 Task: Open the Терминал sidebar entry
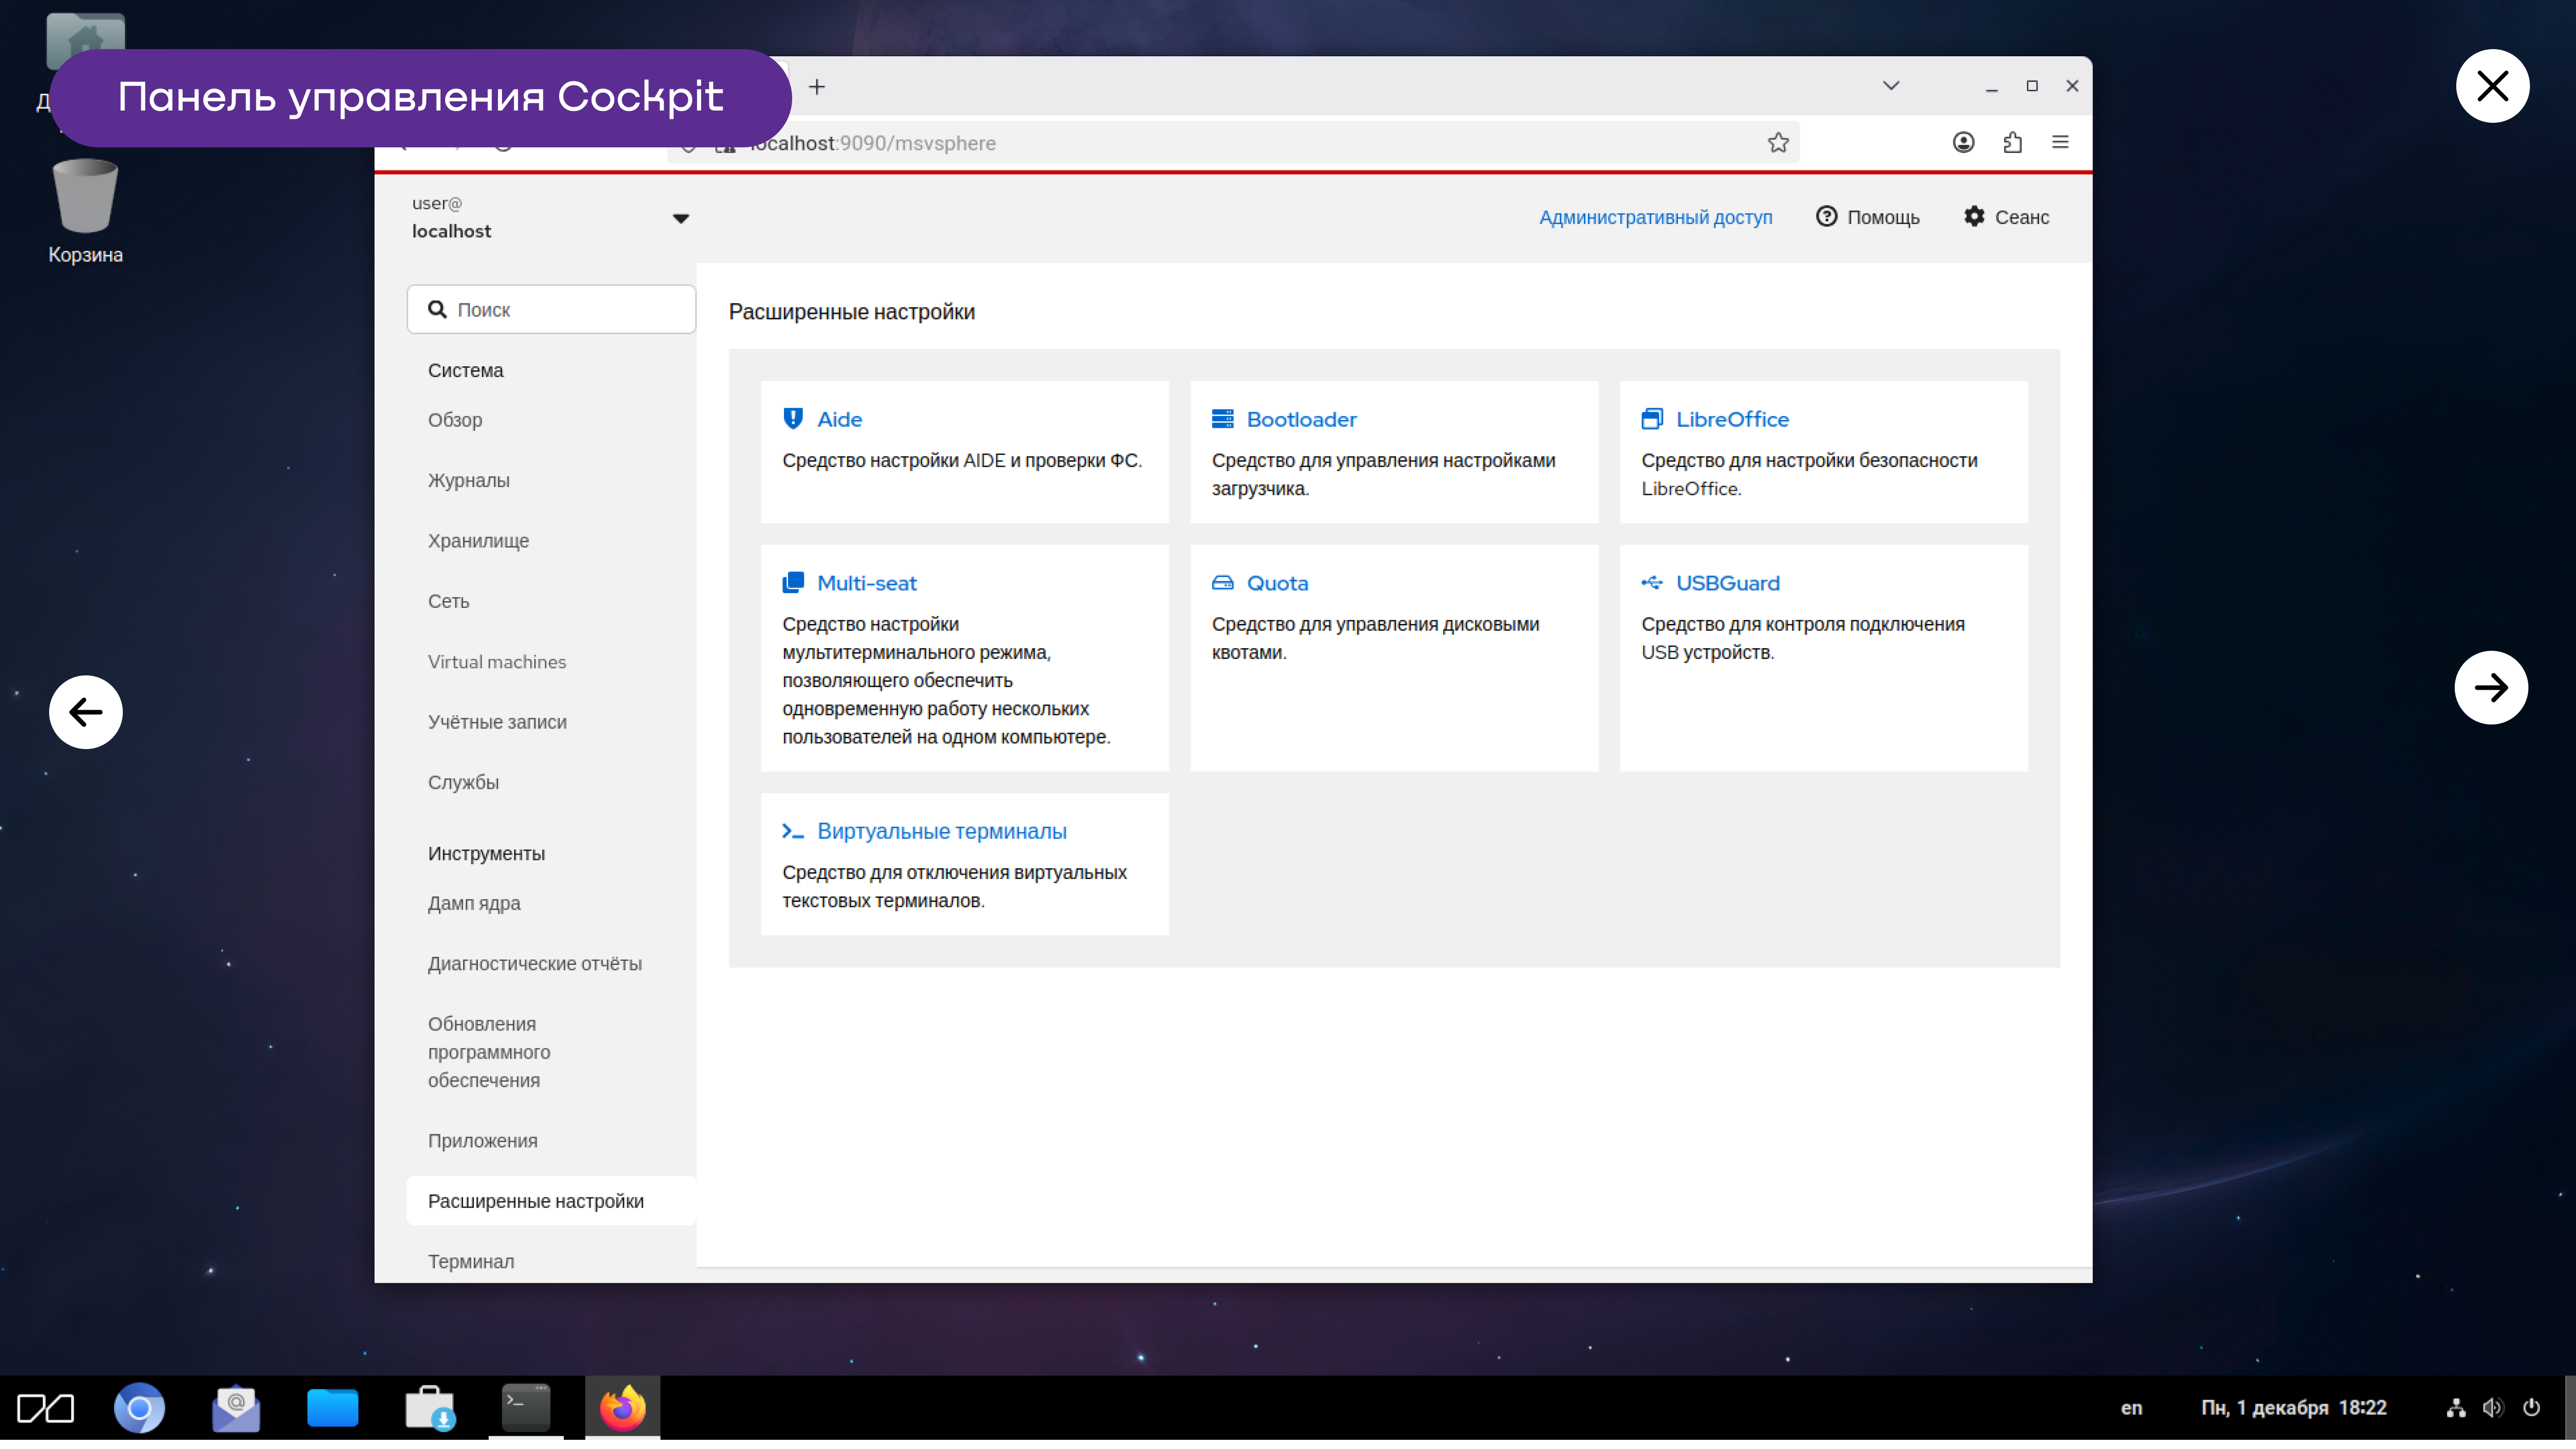coord(471,1261)
